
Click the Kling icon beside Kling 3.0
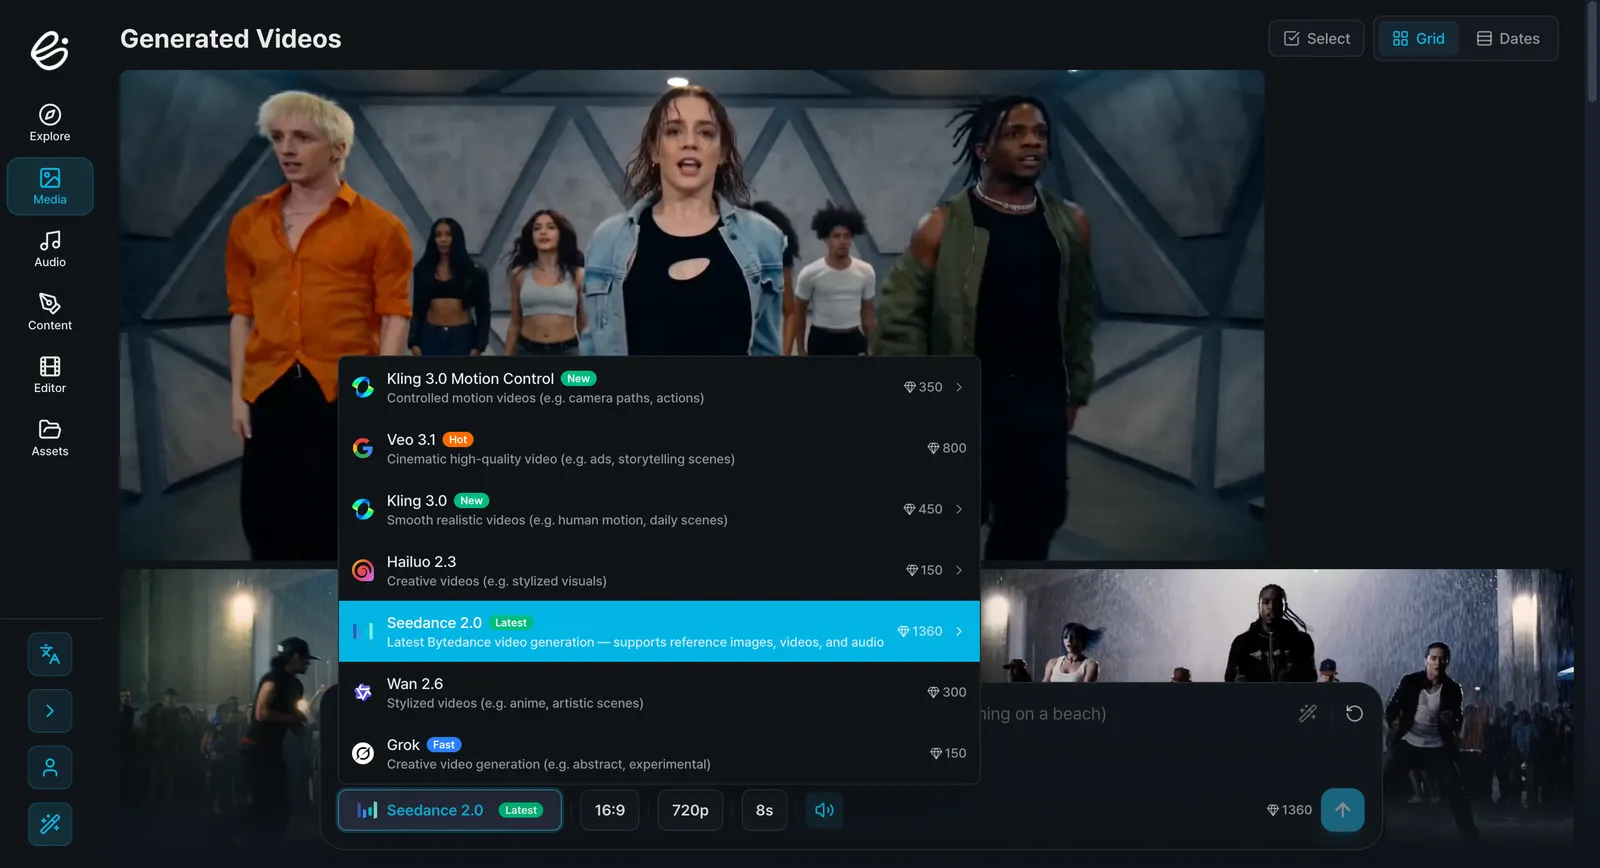pos(363,510)
